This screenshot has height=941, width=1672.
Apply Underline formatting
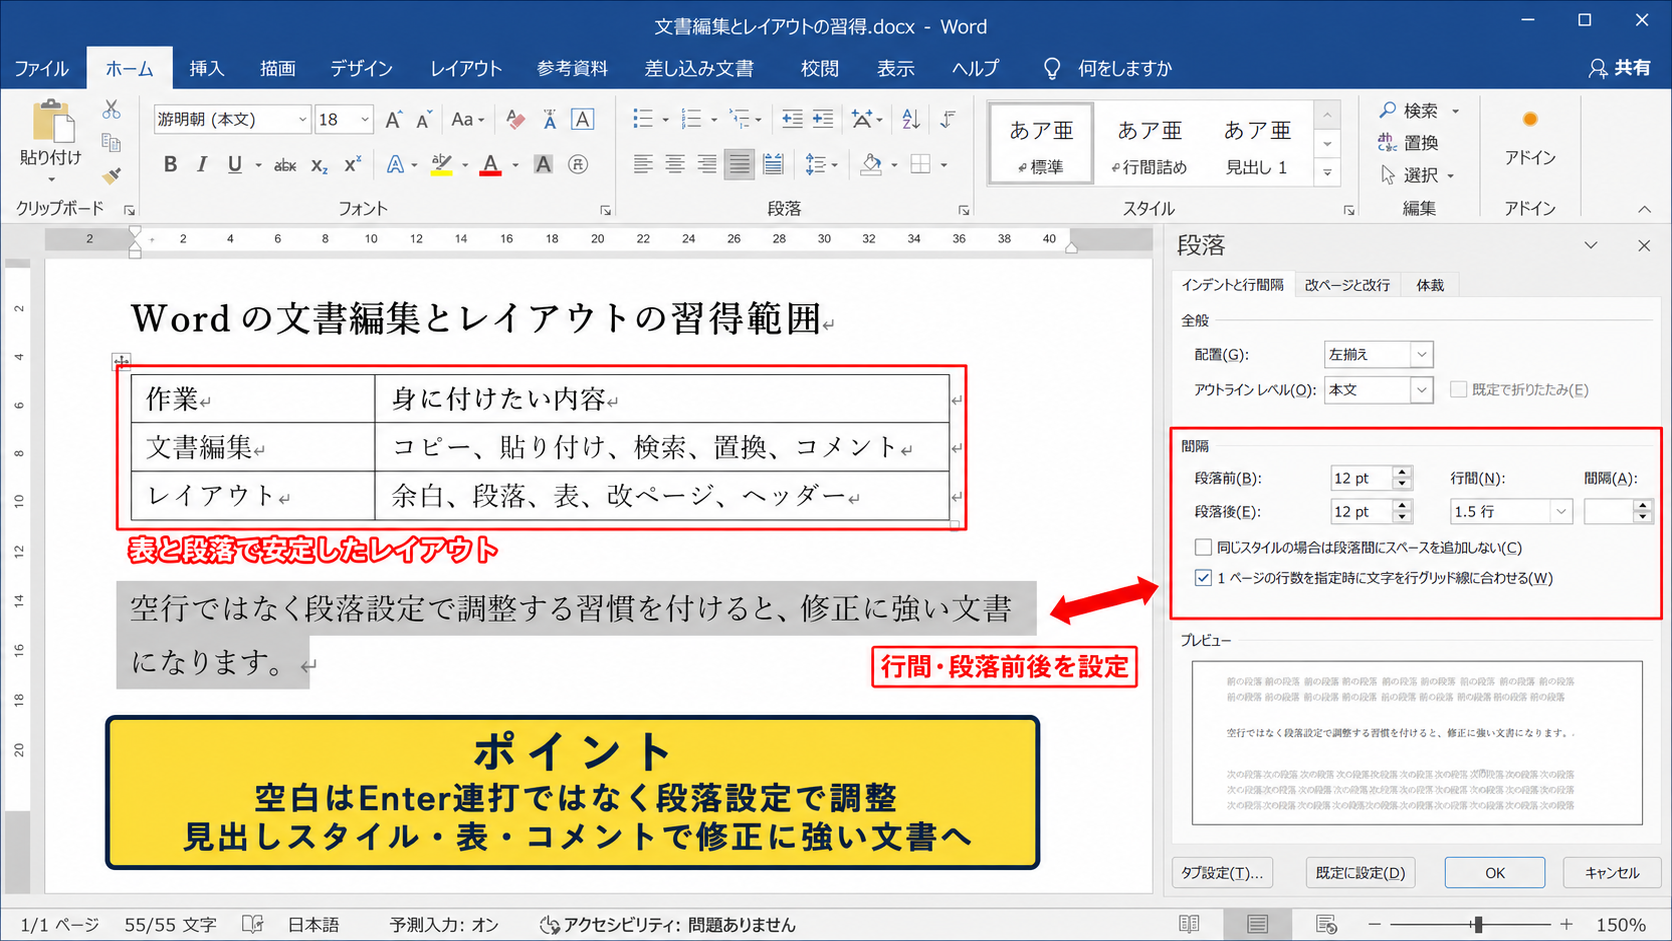click(x=234, y=164)
